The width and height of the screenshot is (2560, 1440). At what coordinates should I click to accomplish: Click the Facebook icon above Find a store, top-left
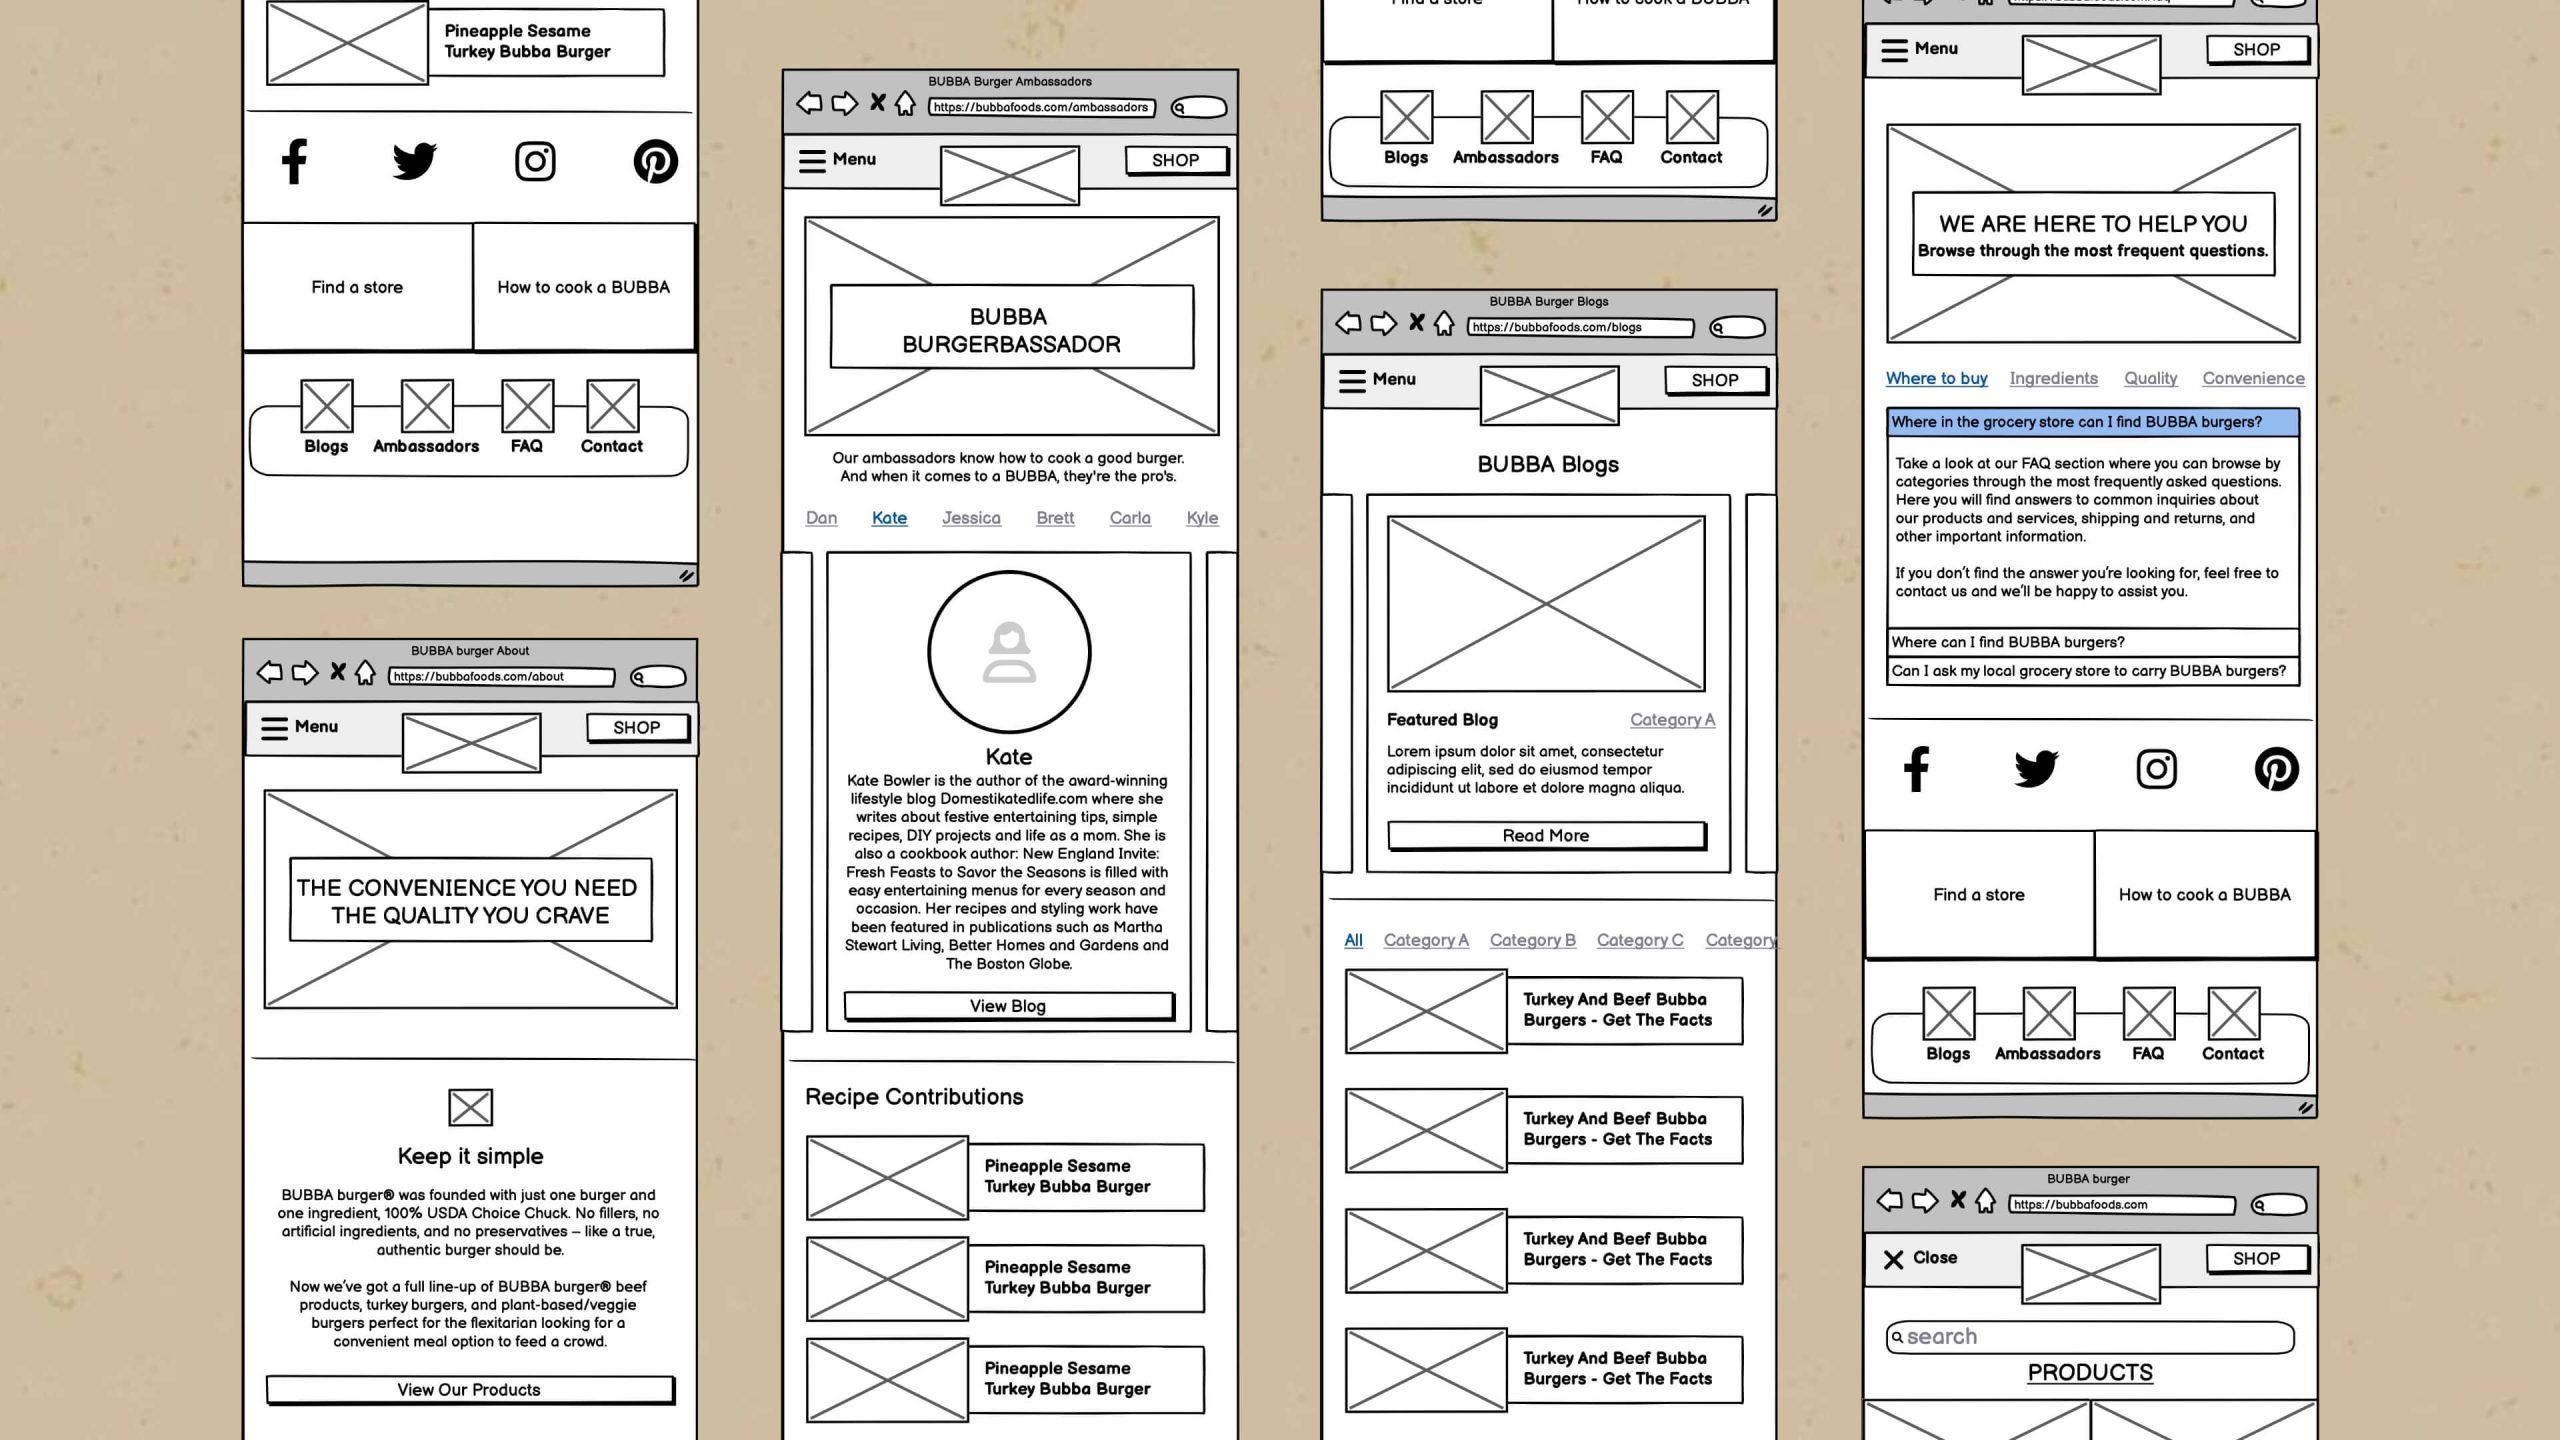pyautogui.click(x=294, y=161)
